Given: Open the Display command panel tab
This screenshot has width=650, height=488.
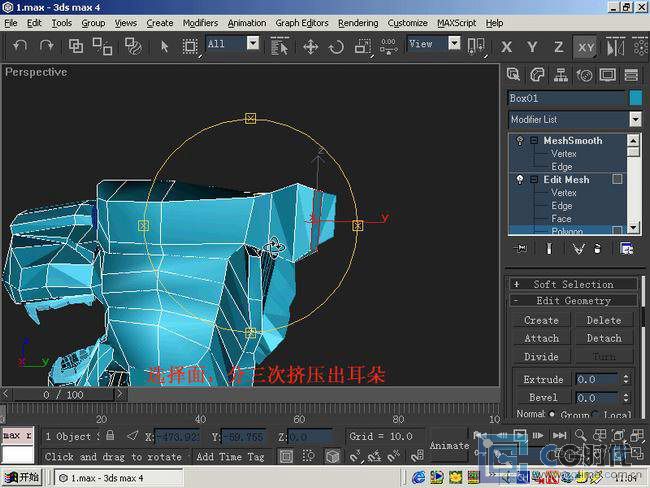Looking at the screenshot, I should [x=608, y=75].
